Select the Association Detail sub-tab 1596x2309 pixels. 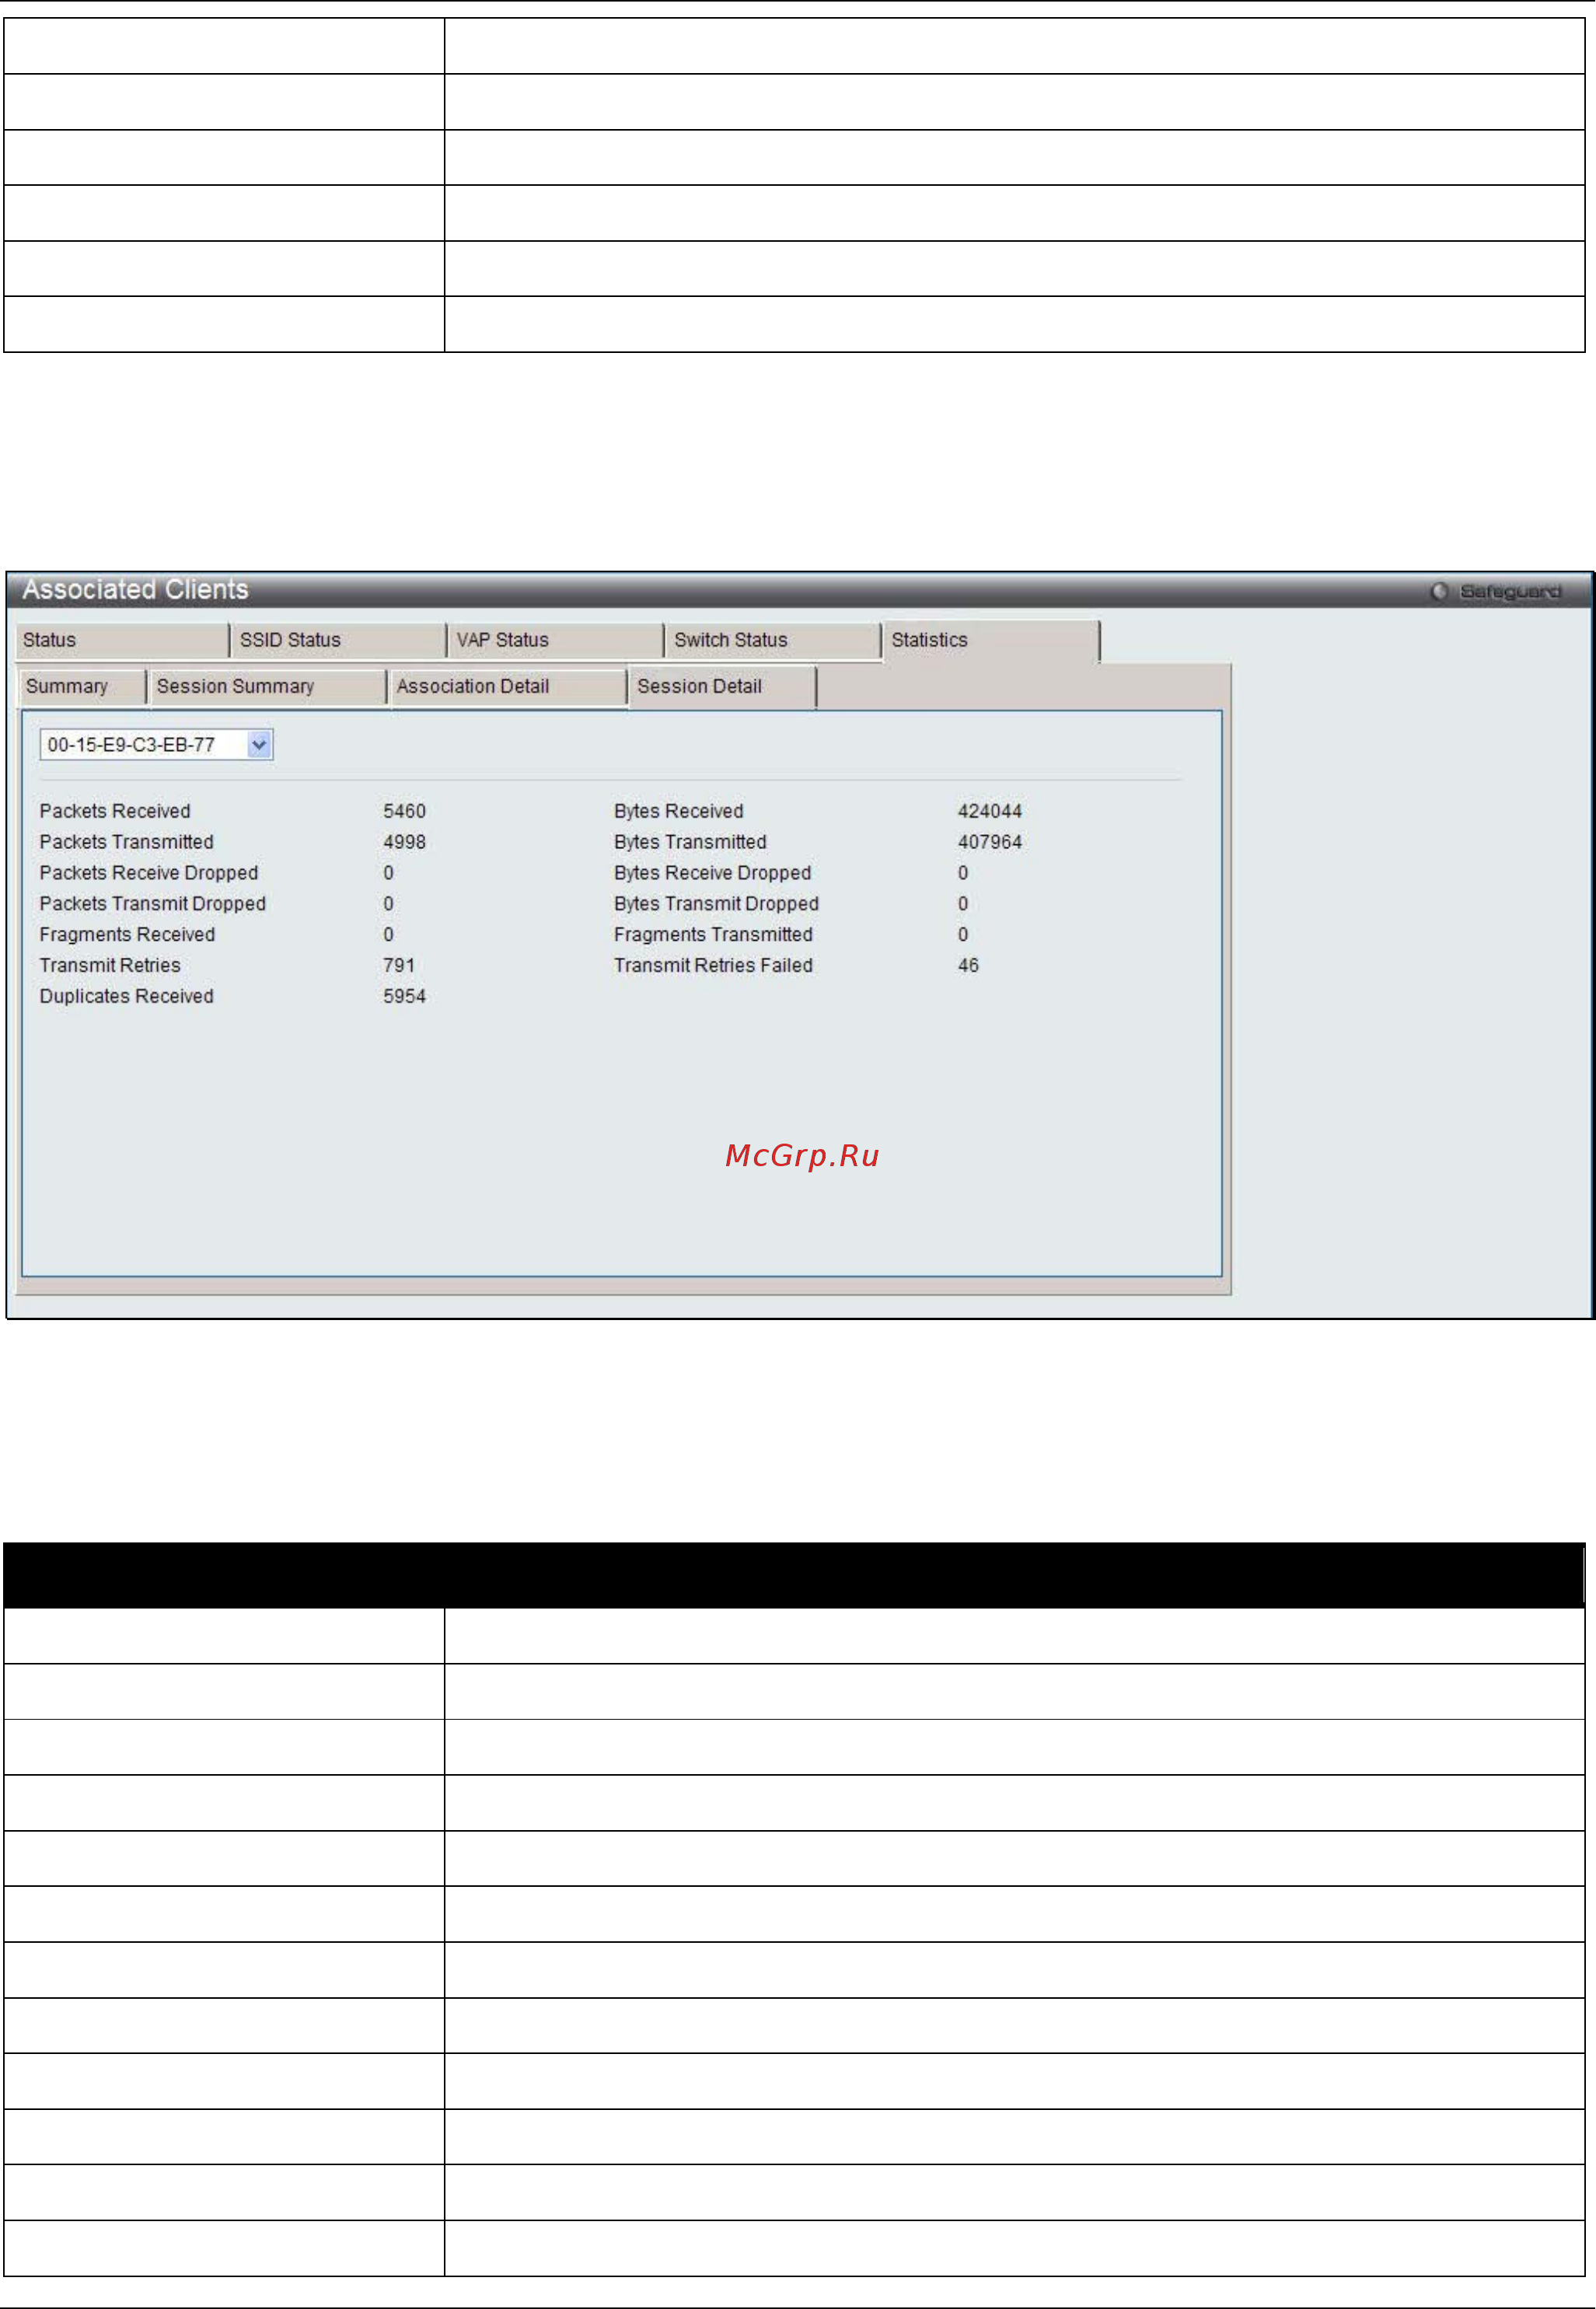click(508, 687)
